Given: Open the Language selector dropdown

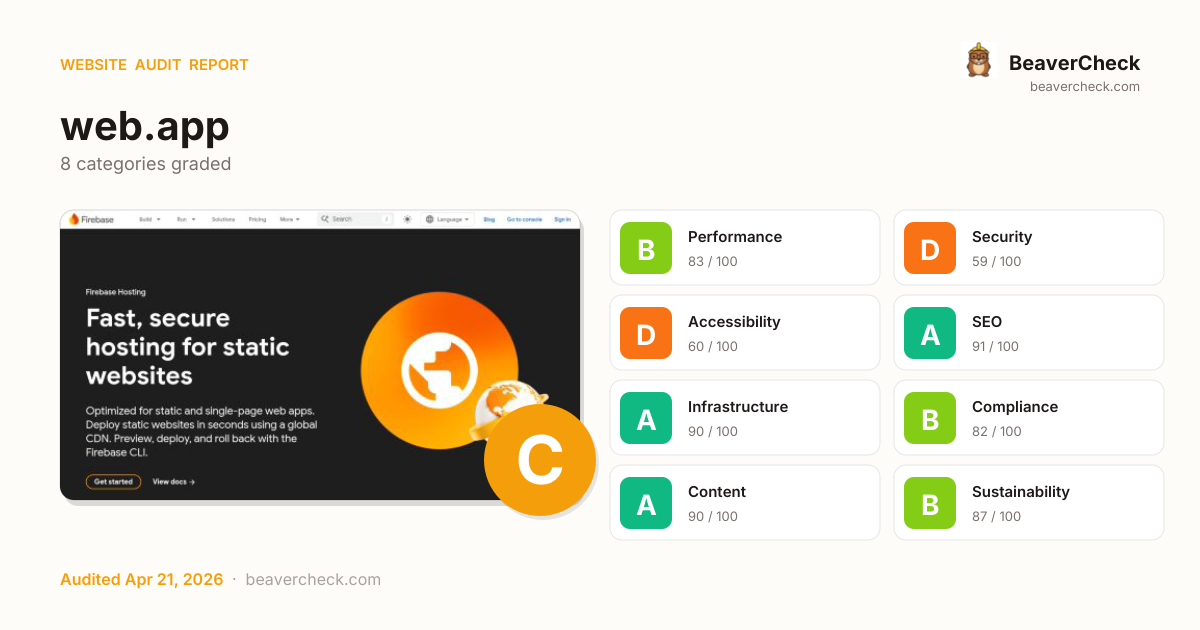Looking at the screenshot, I should click(447, 219).
